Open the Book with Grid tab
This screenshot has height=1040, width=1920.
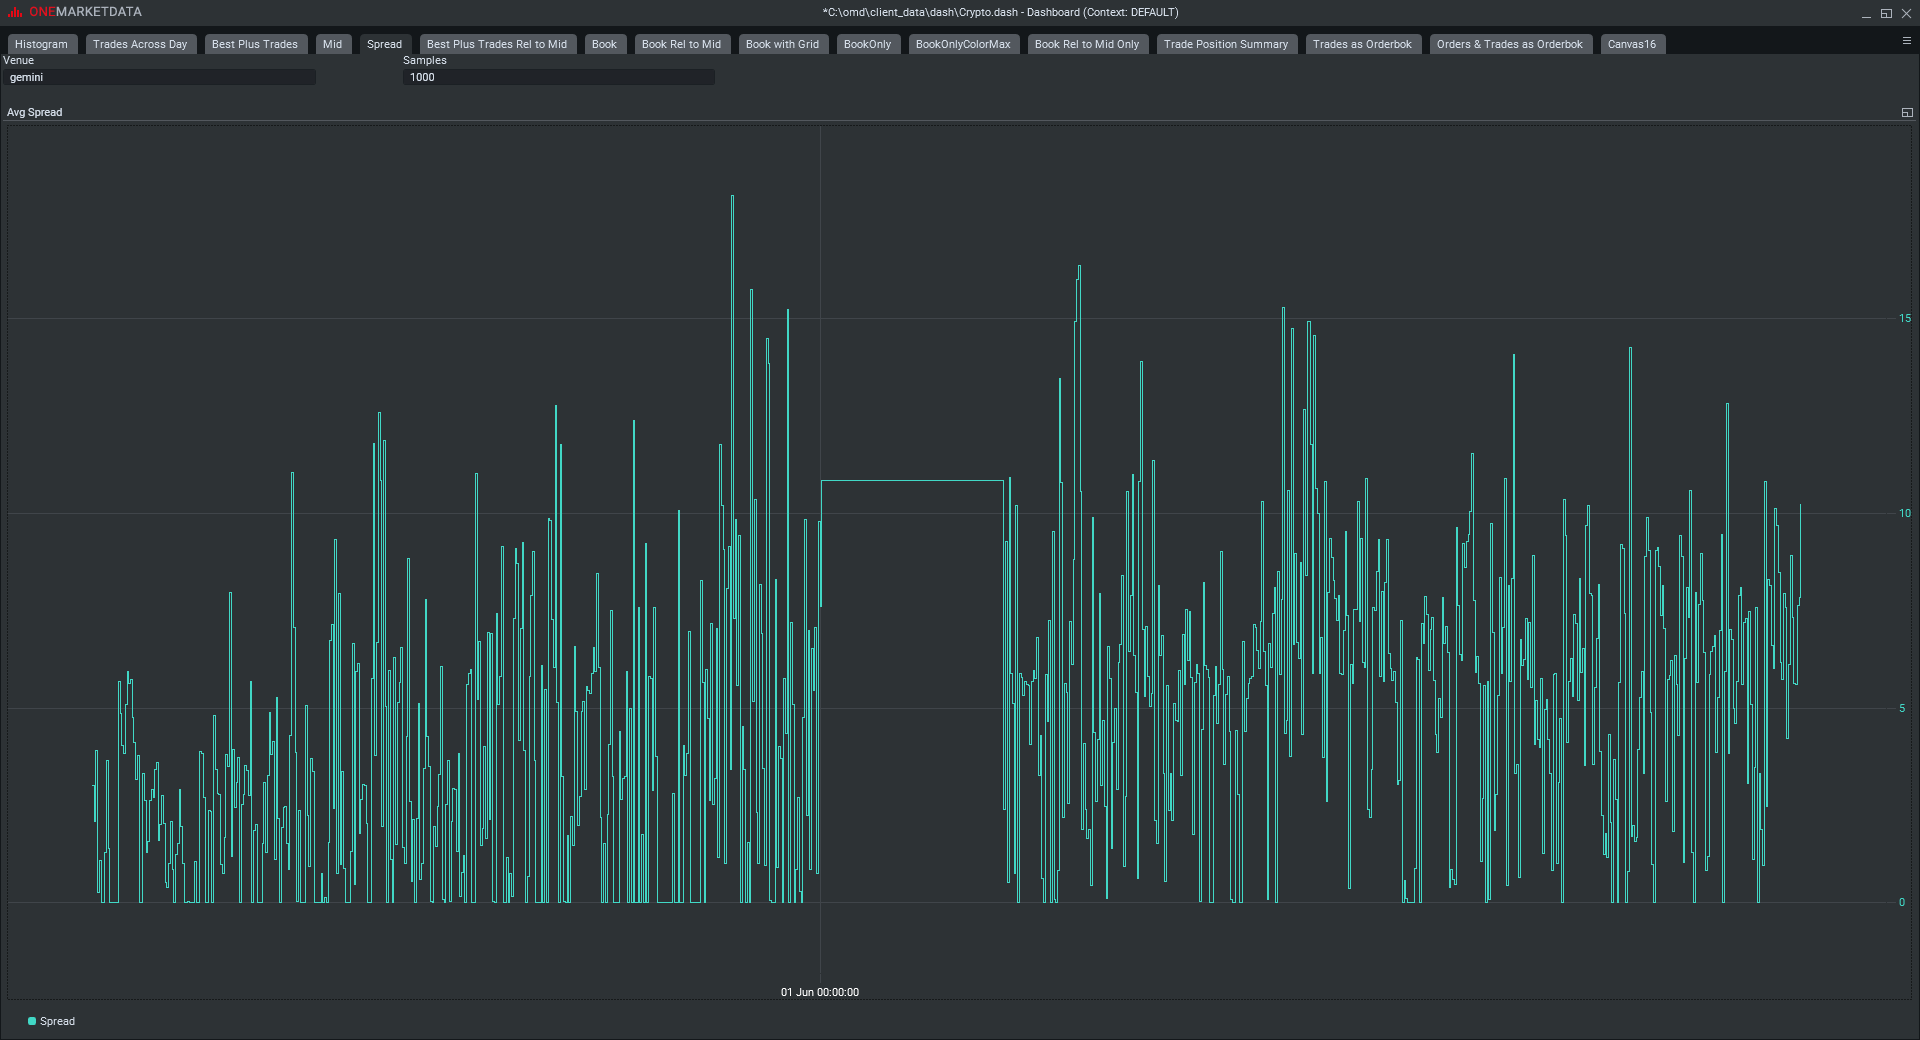pyautogui.click(x=782, y=44)
